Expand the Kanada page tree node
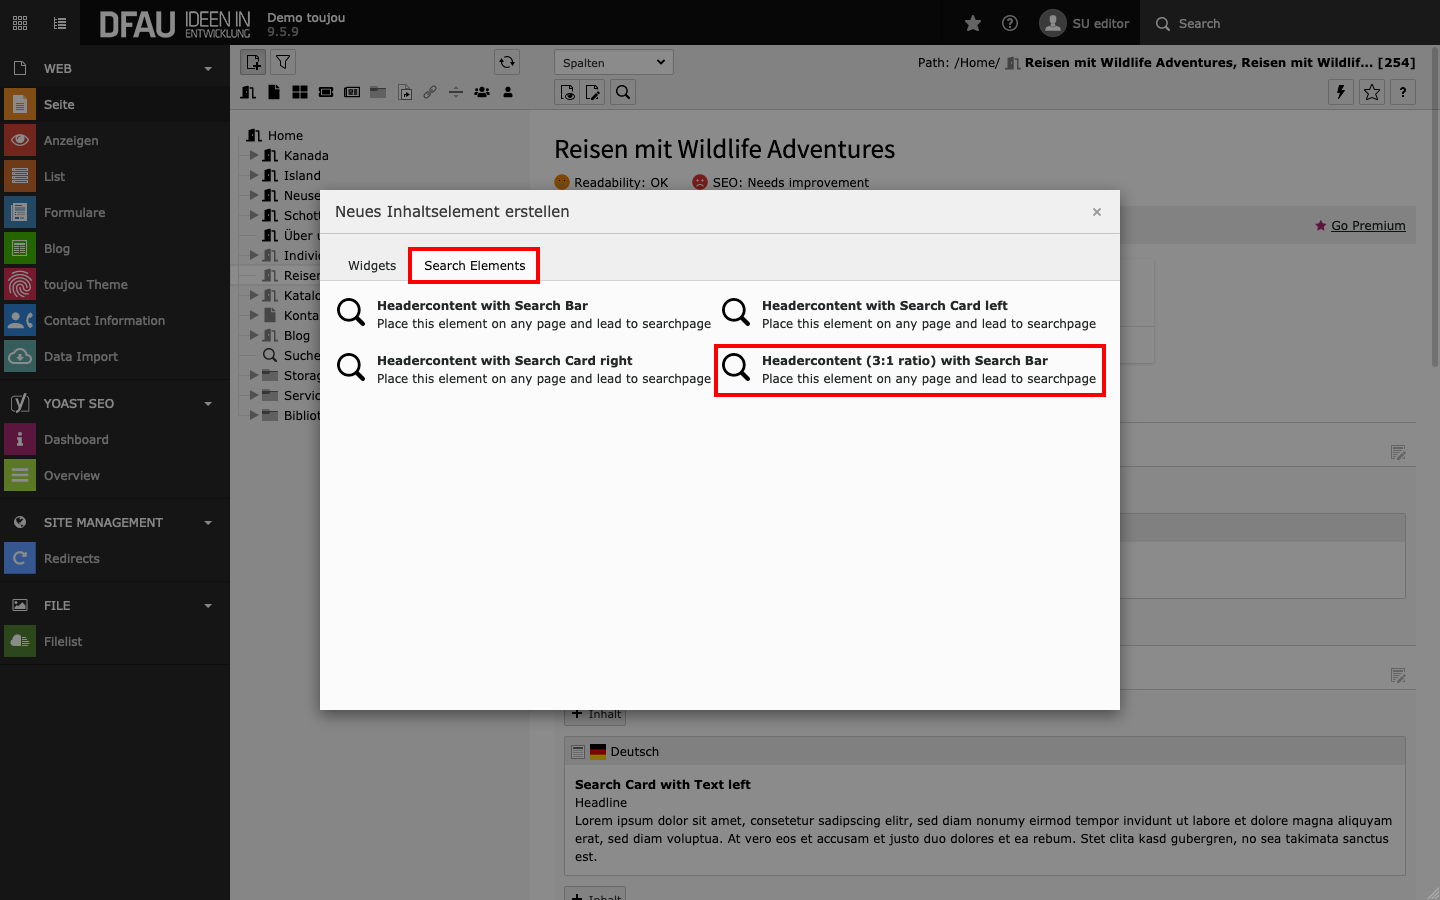Viewport: 1440px width, 900px height. click(254, 155)
